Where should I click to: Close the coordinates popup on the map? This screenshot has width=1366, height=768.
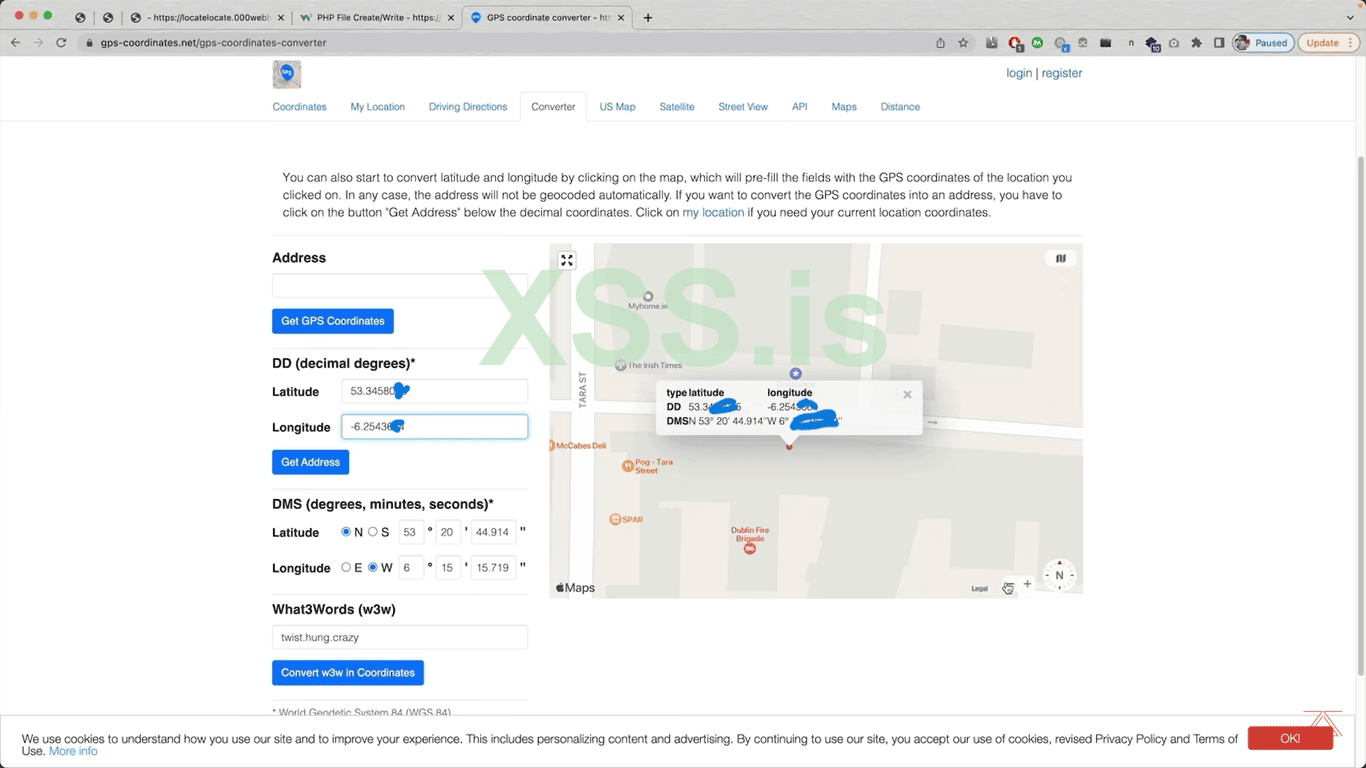[907, 394]
